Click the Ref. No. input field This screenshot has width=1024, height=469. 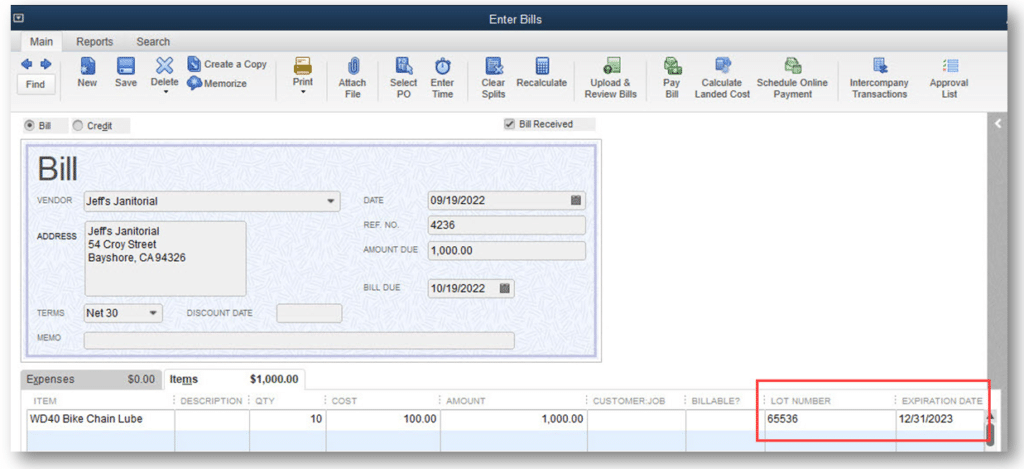506,225
